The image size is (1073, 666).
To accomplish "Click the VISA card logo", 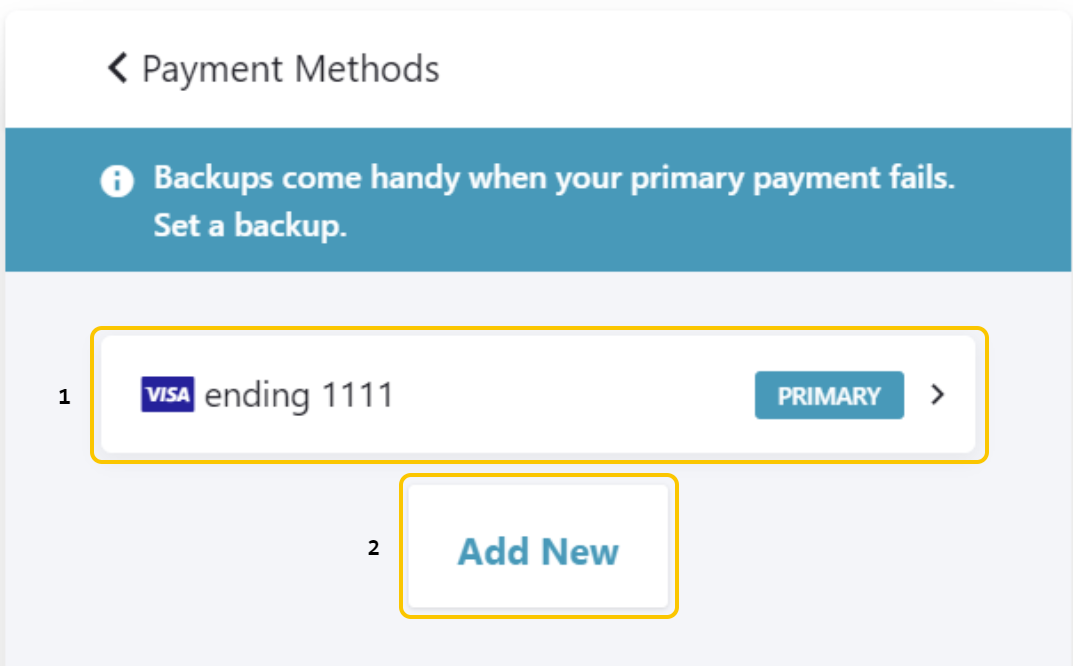I will pyautogui.click(x=168, y=394).
